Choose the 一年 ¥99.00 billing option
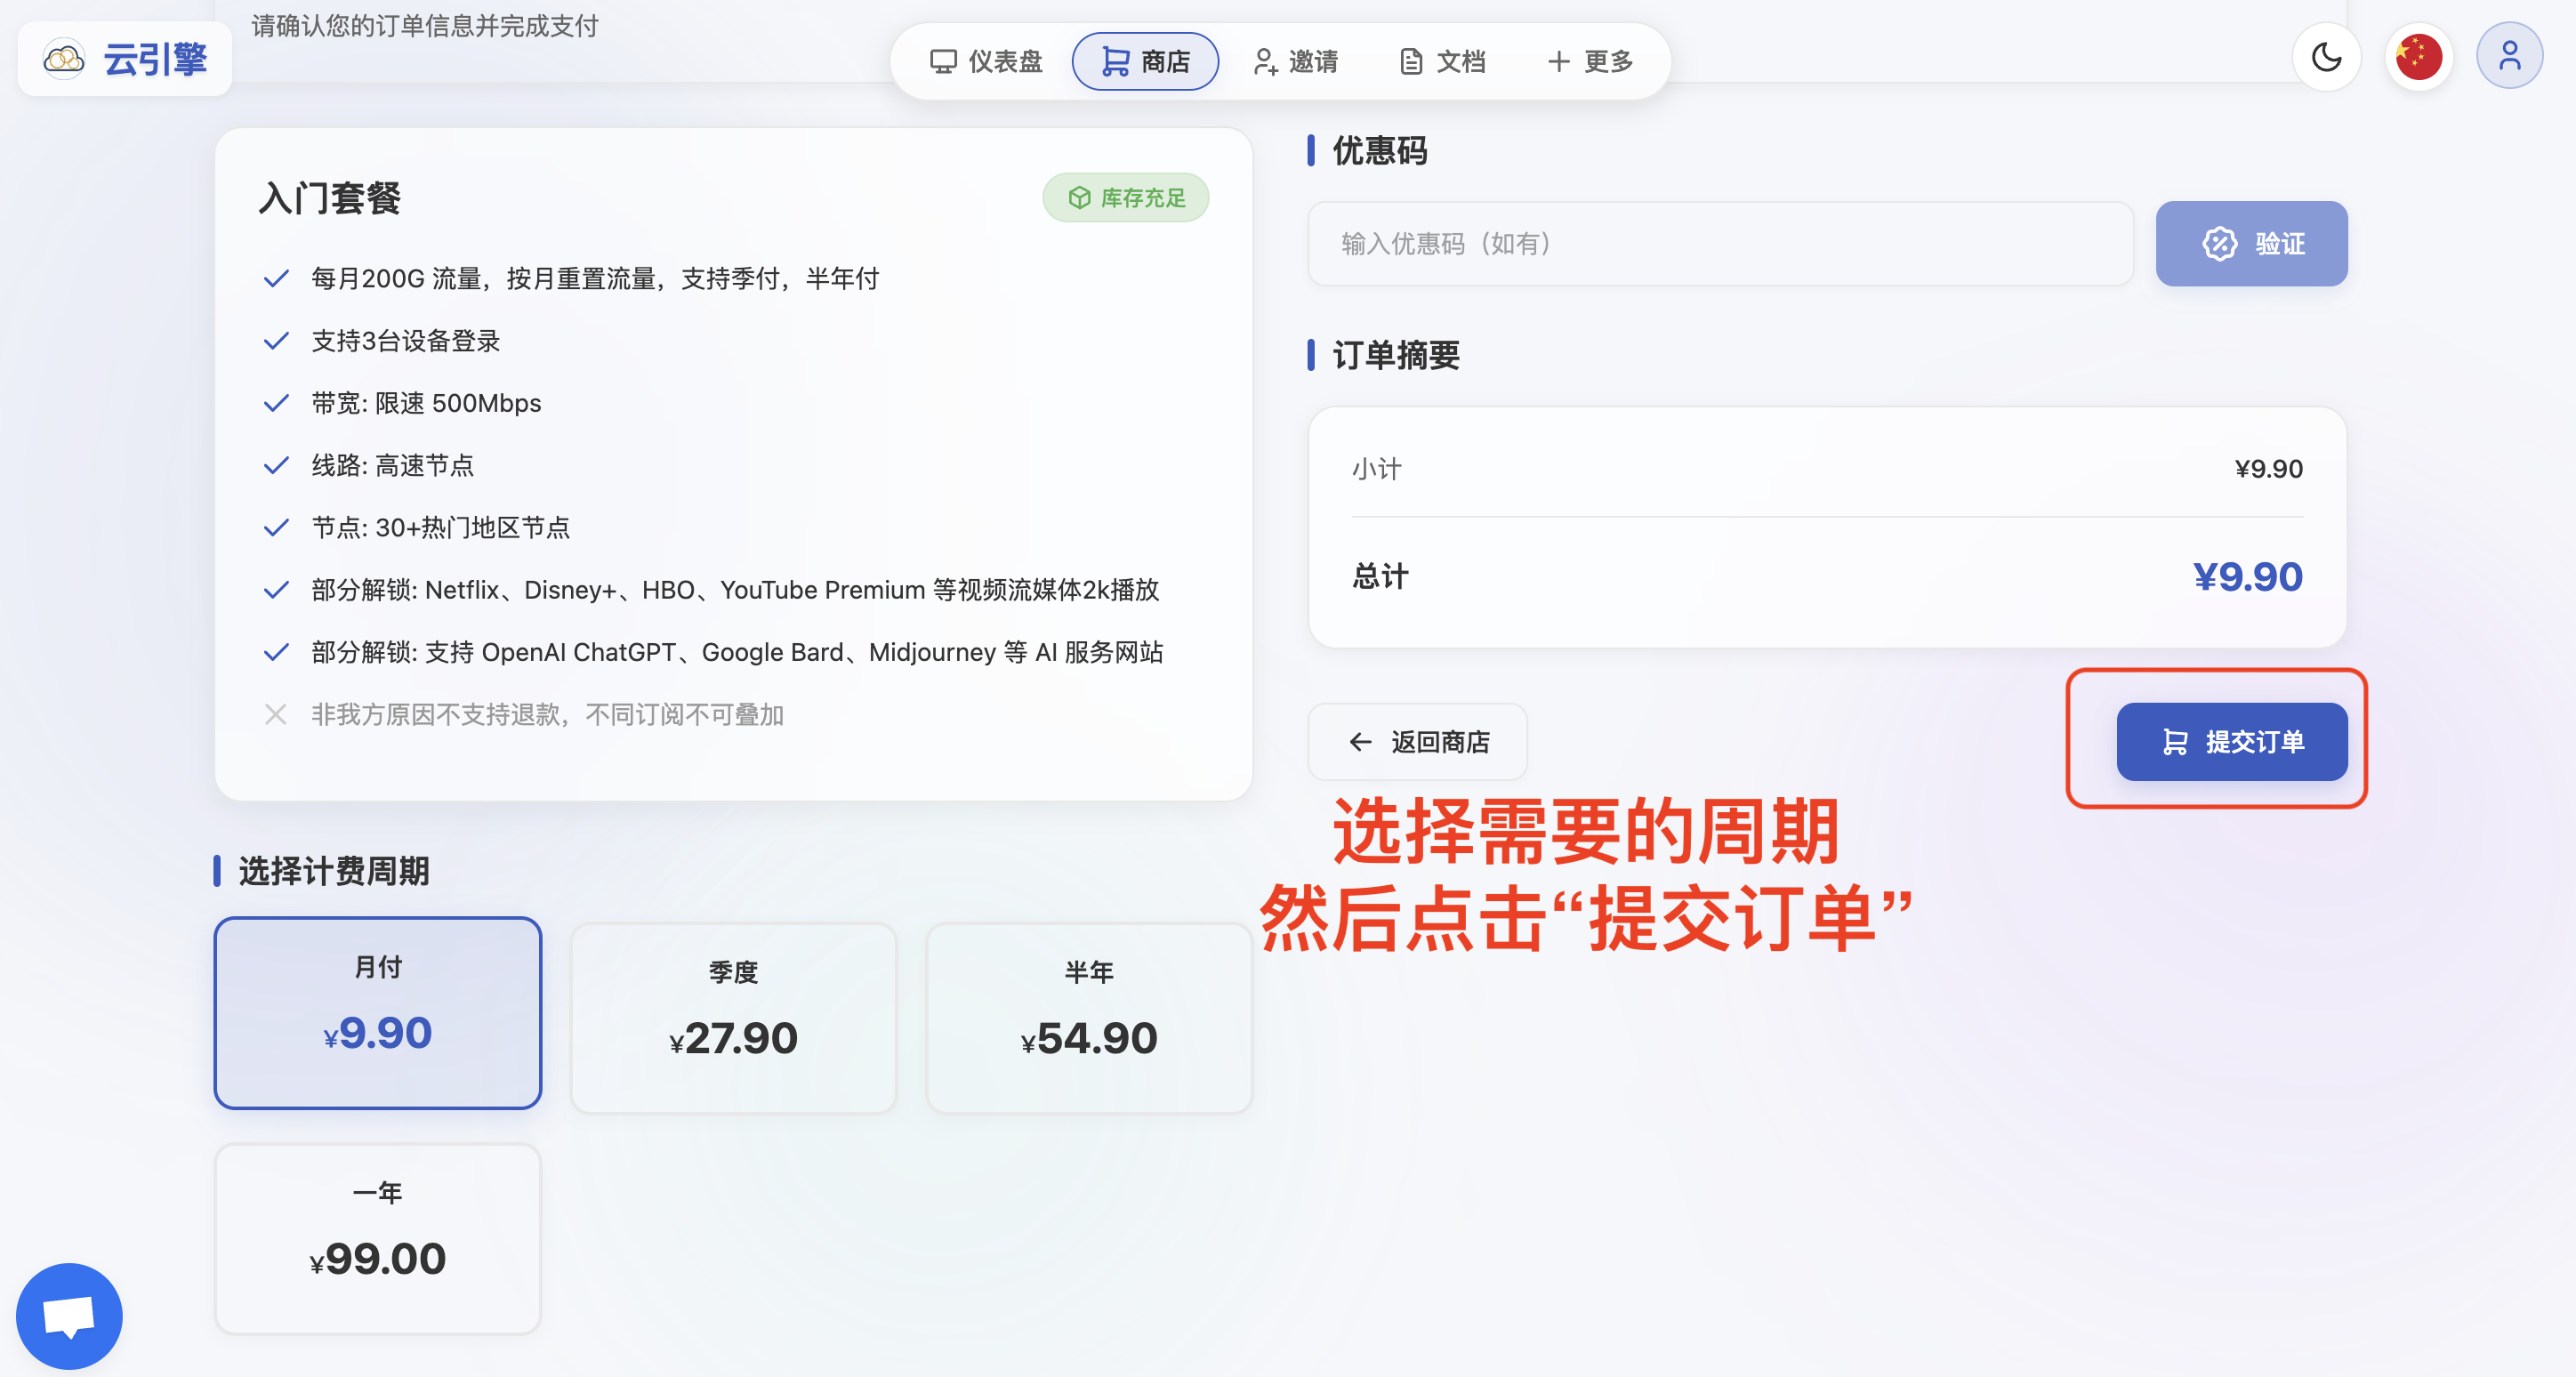Viewport: 2576px width, 1377px height. pos(378,1238)
